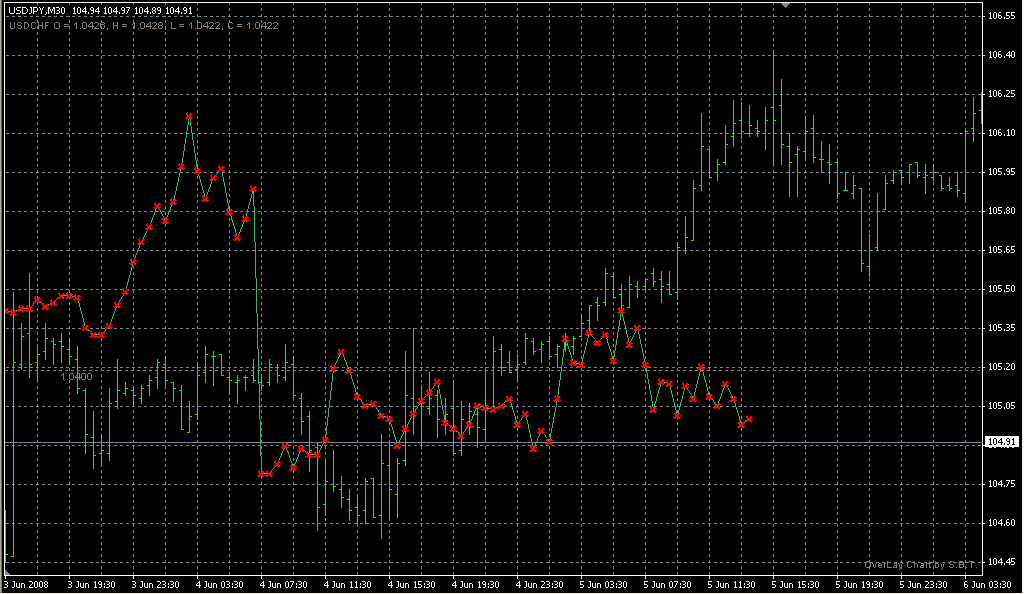Click the chart shift triangle marker
The image size is (1024, 594).
click(786, 6)
